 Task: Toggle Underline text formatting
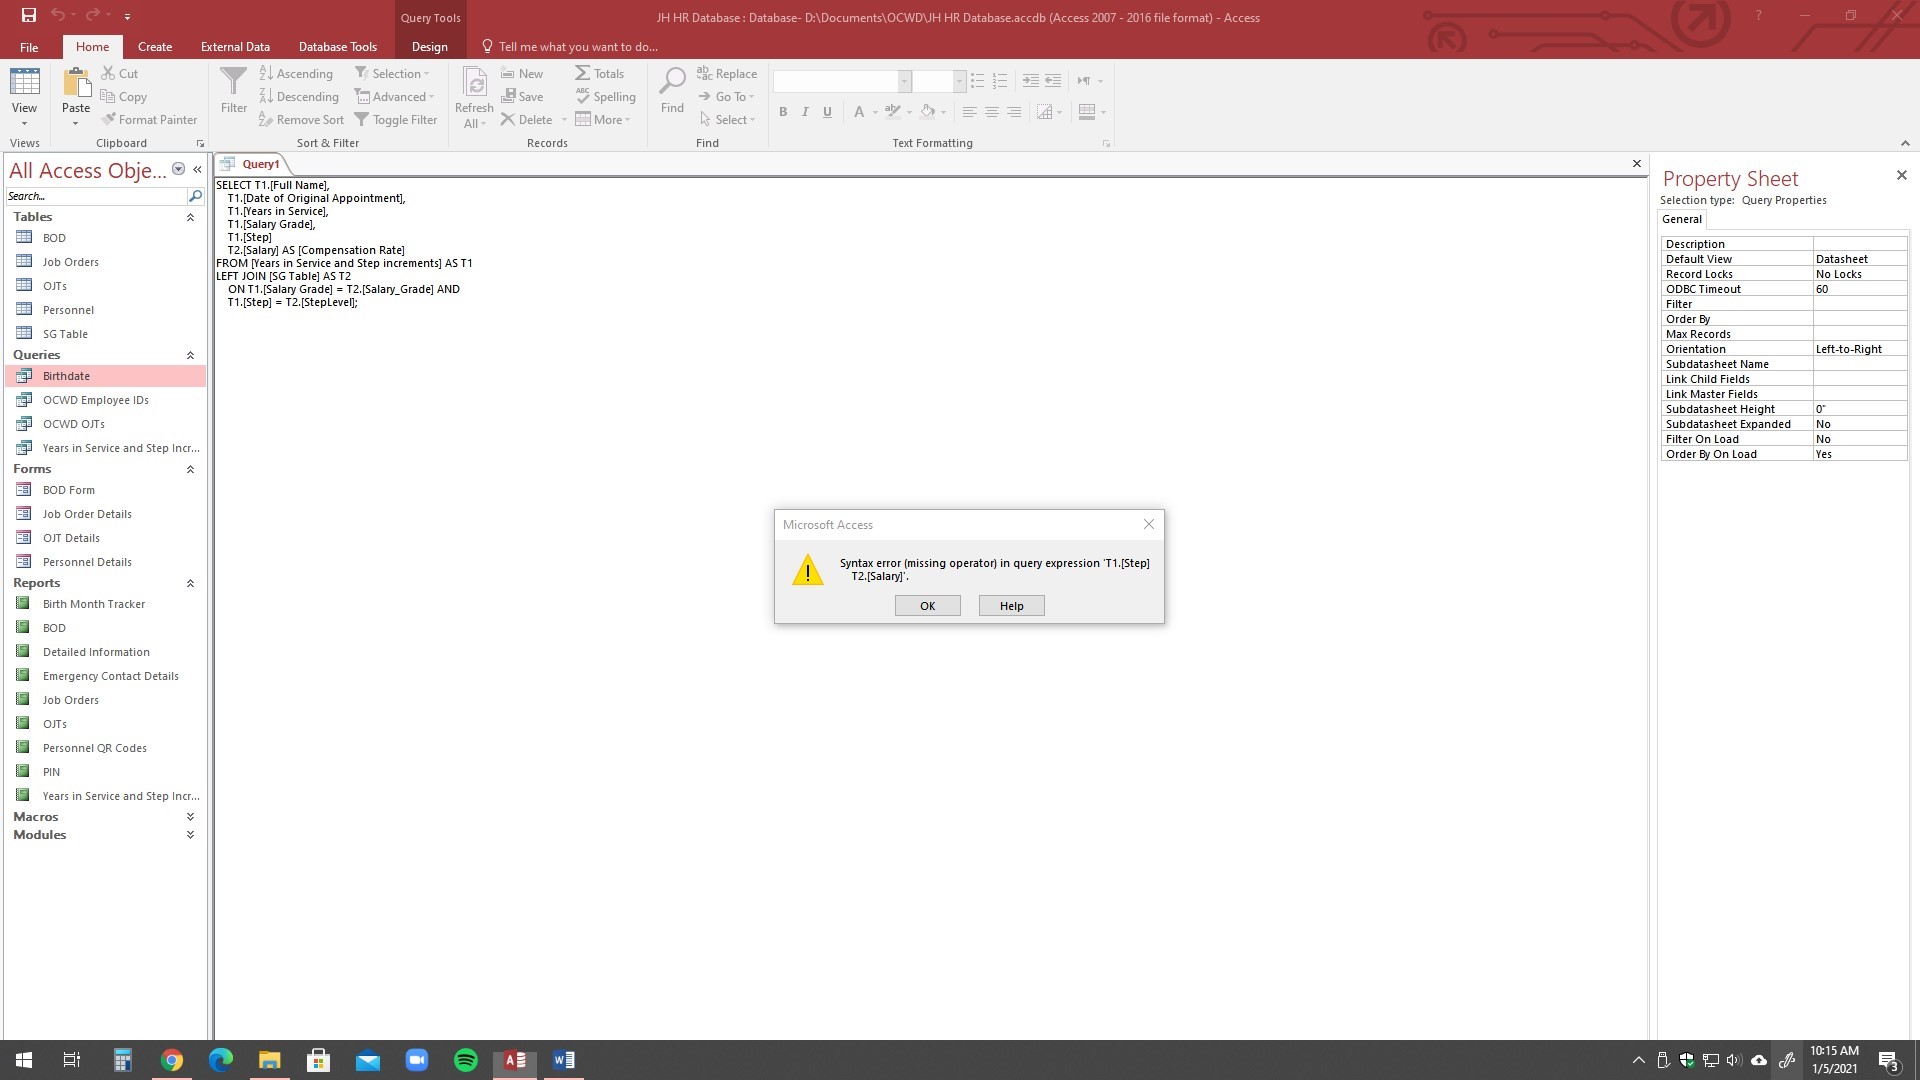(827, 112)
